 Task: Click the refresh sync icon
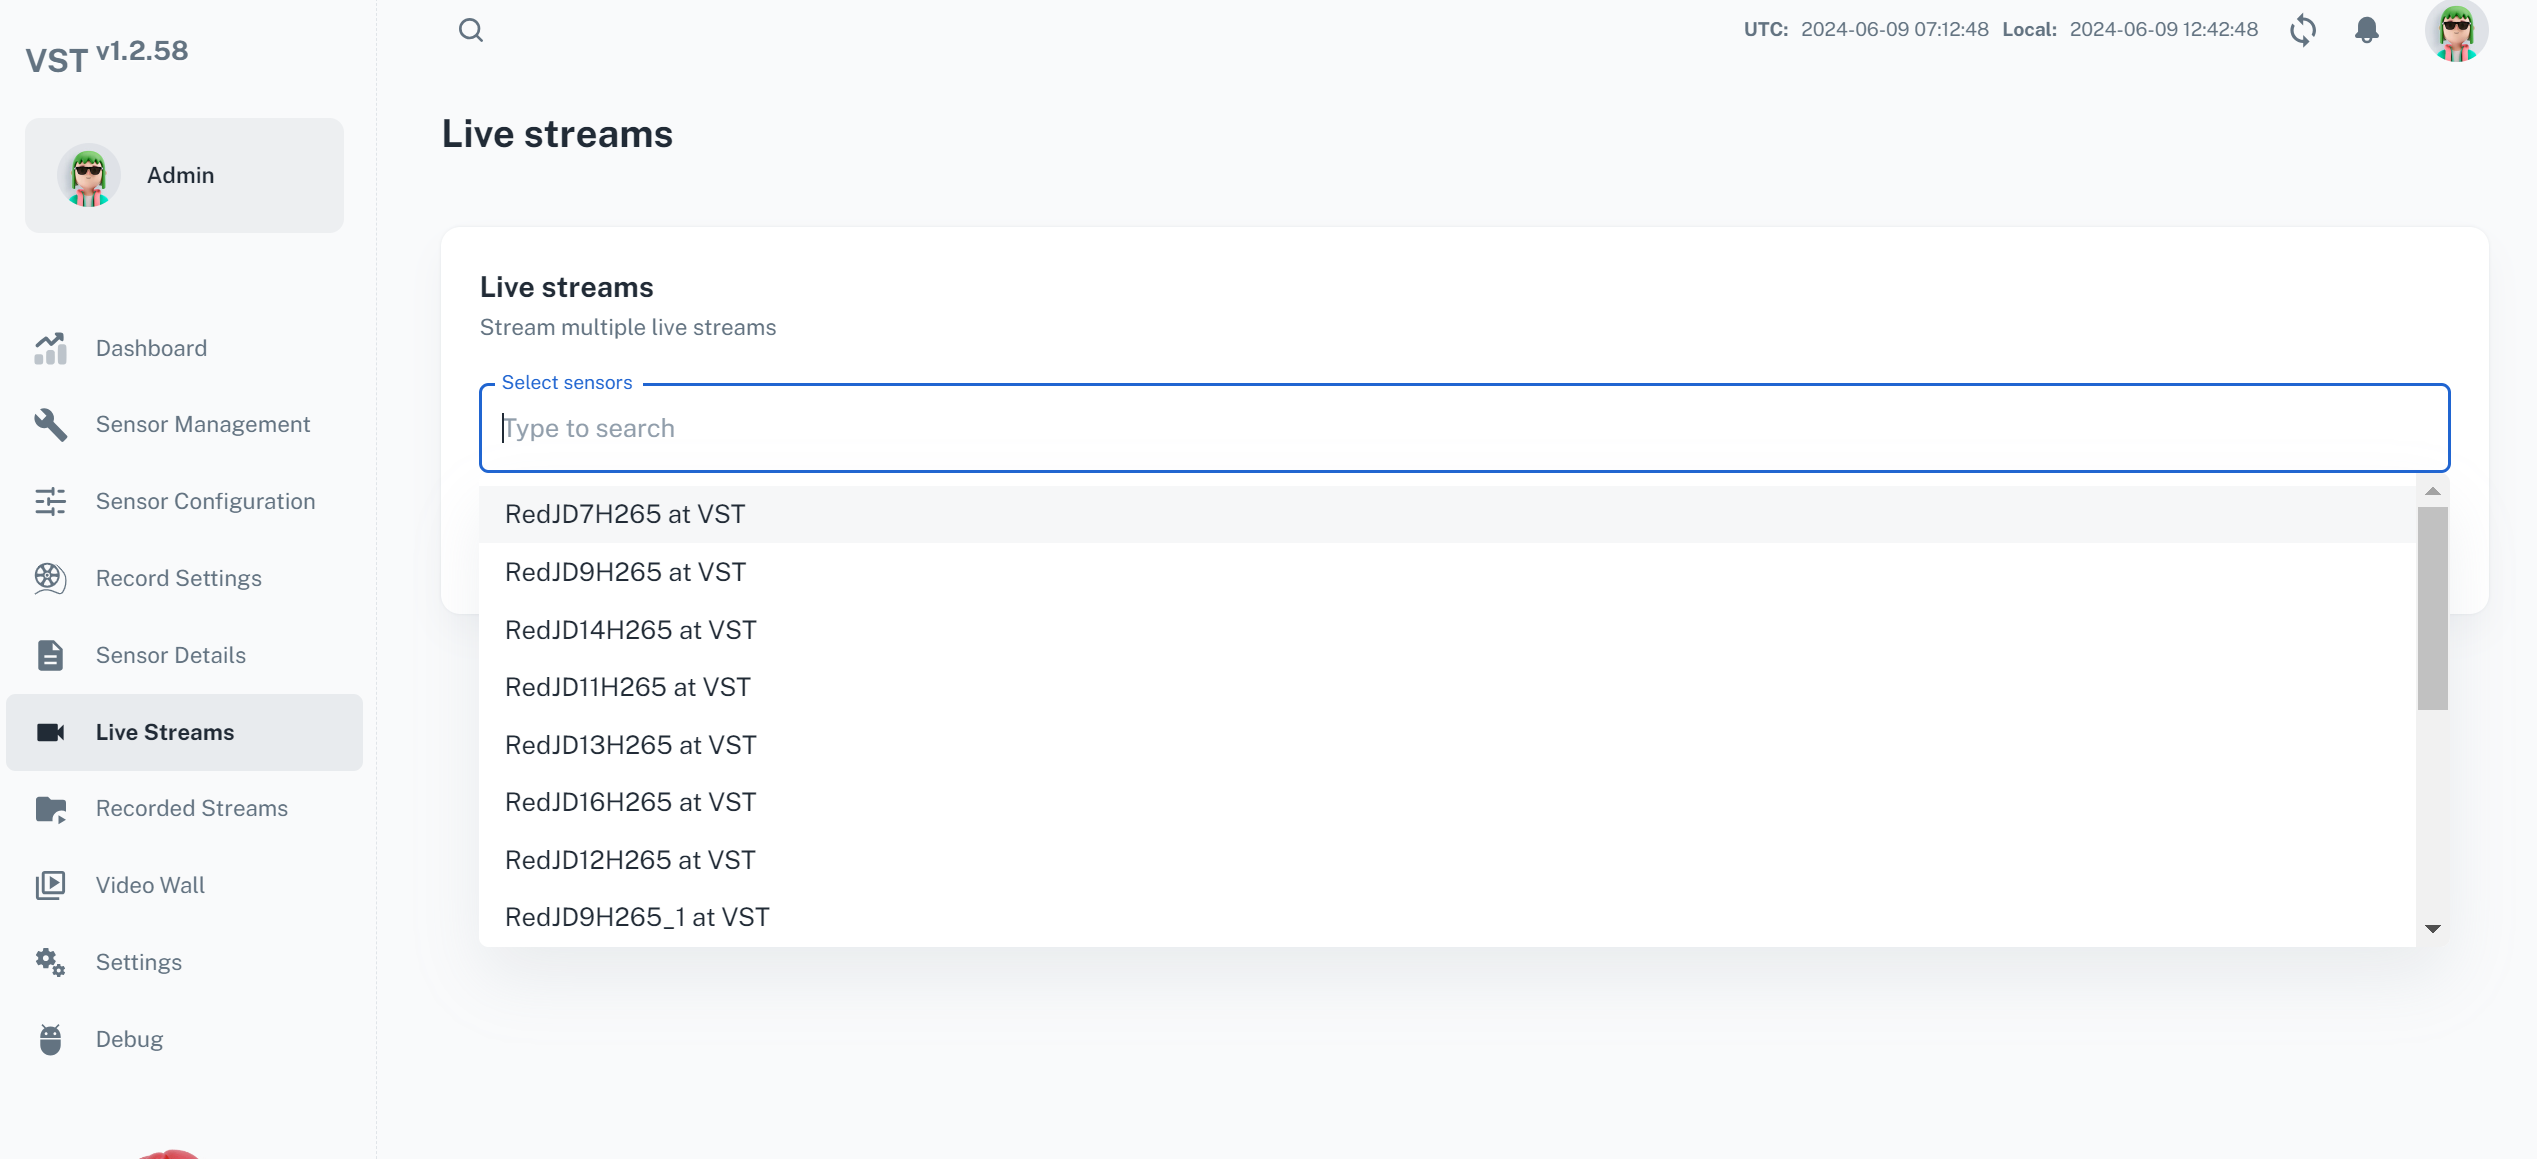[x=2303, y=30]
